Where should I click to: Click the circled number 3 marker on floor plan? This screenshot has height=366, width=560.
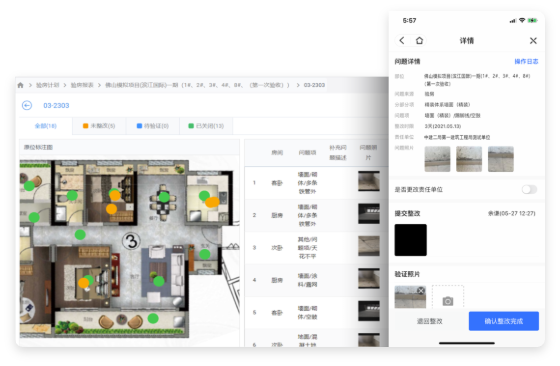coord(131,241)
